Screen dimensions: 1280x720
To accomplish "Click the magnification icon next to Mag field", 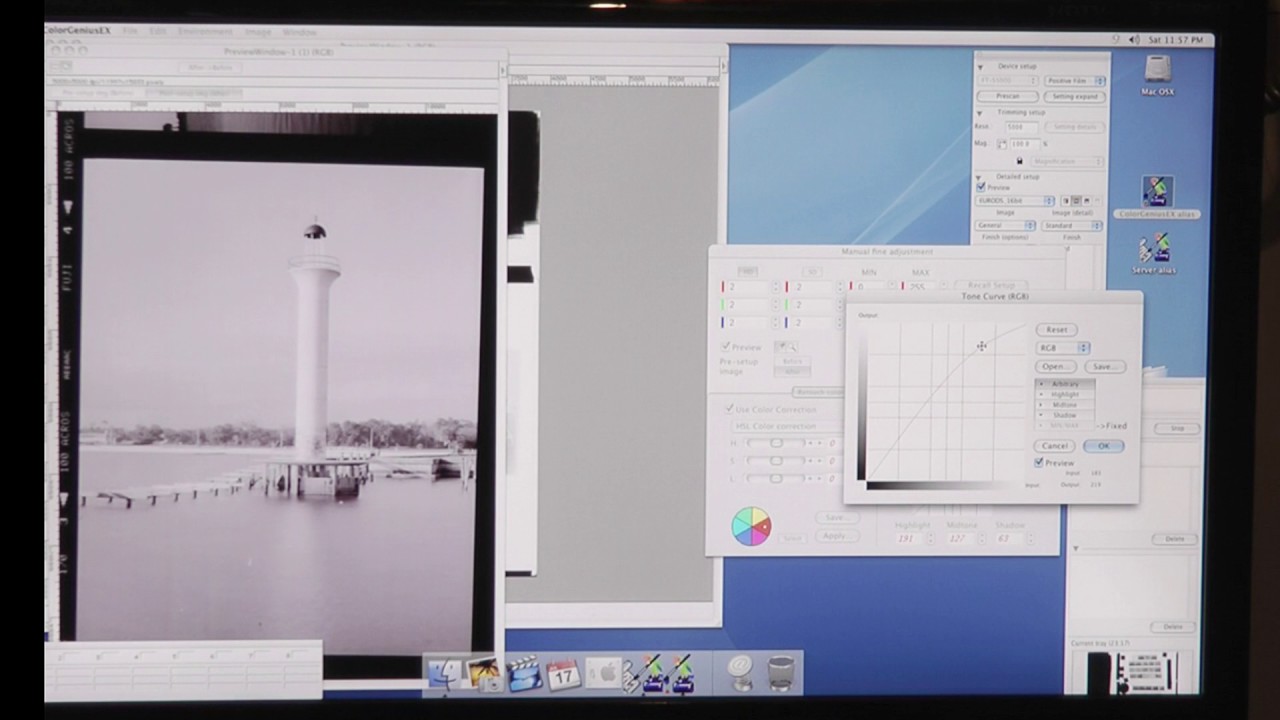I will pyautogui.click(x=1001, y=144).
